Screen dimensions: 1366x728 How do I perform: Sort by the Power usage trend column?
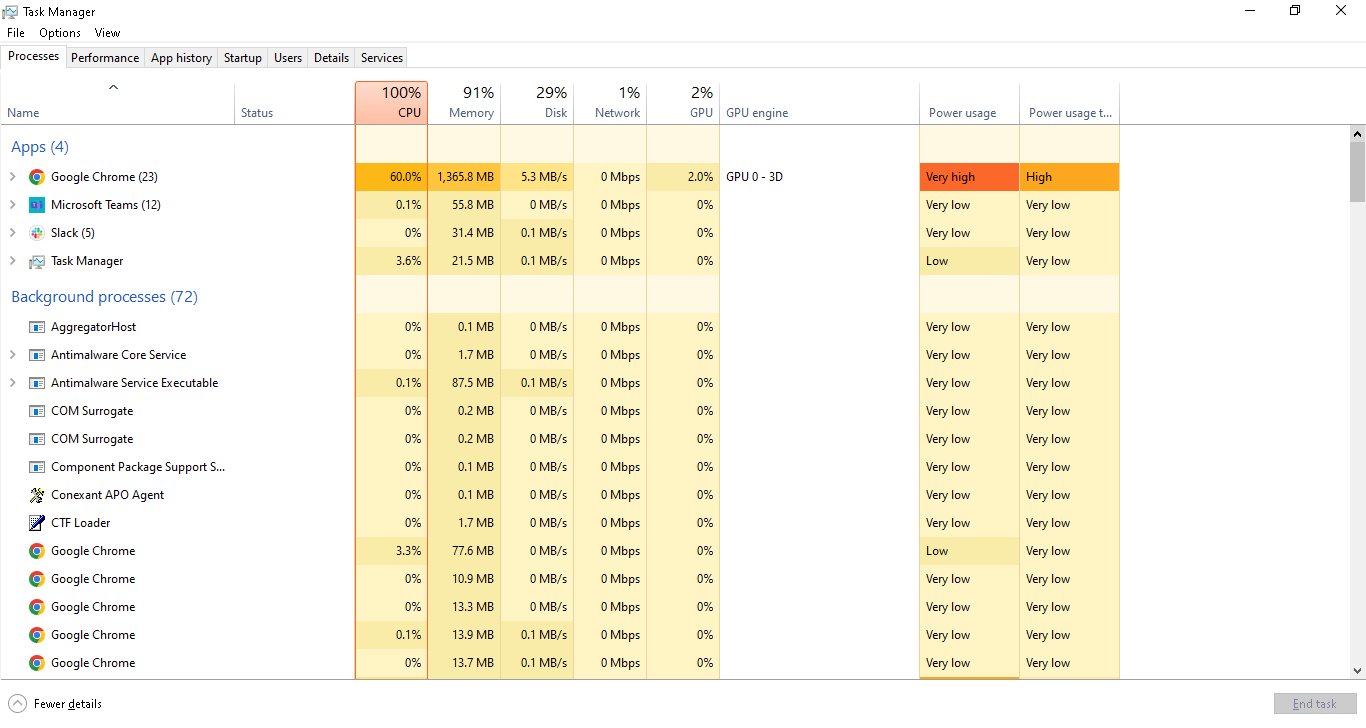(x=1070, y=103)
